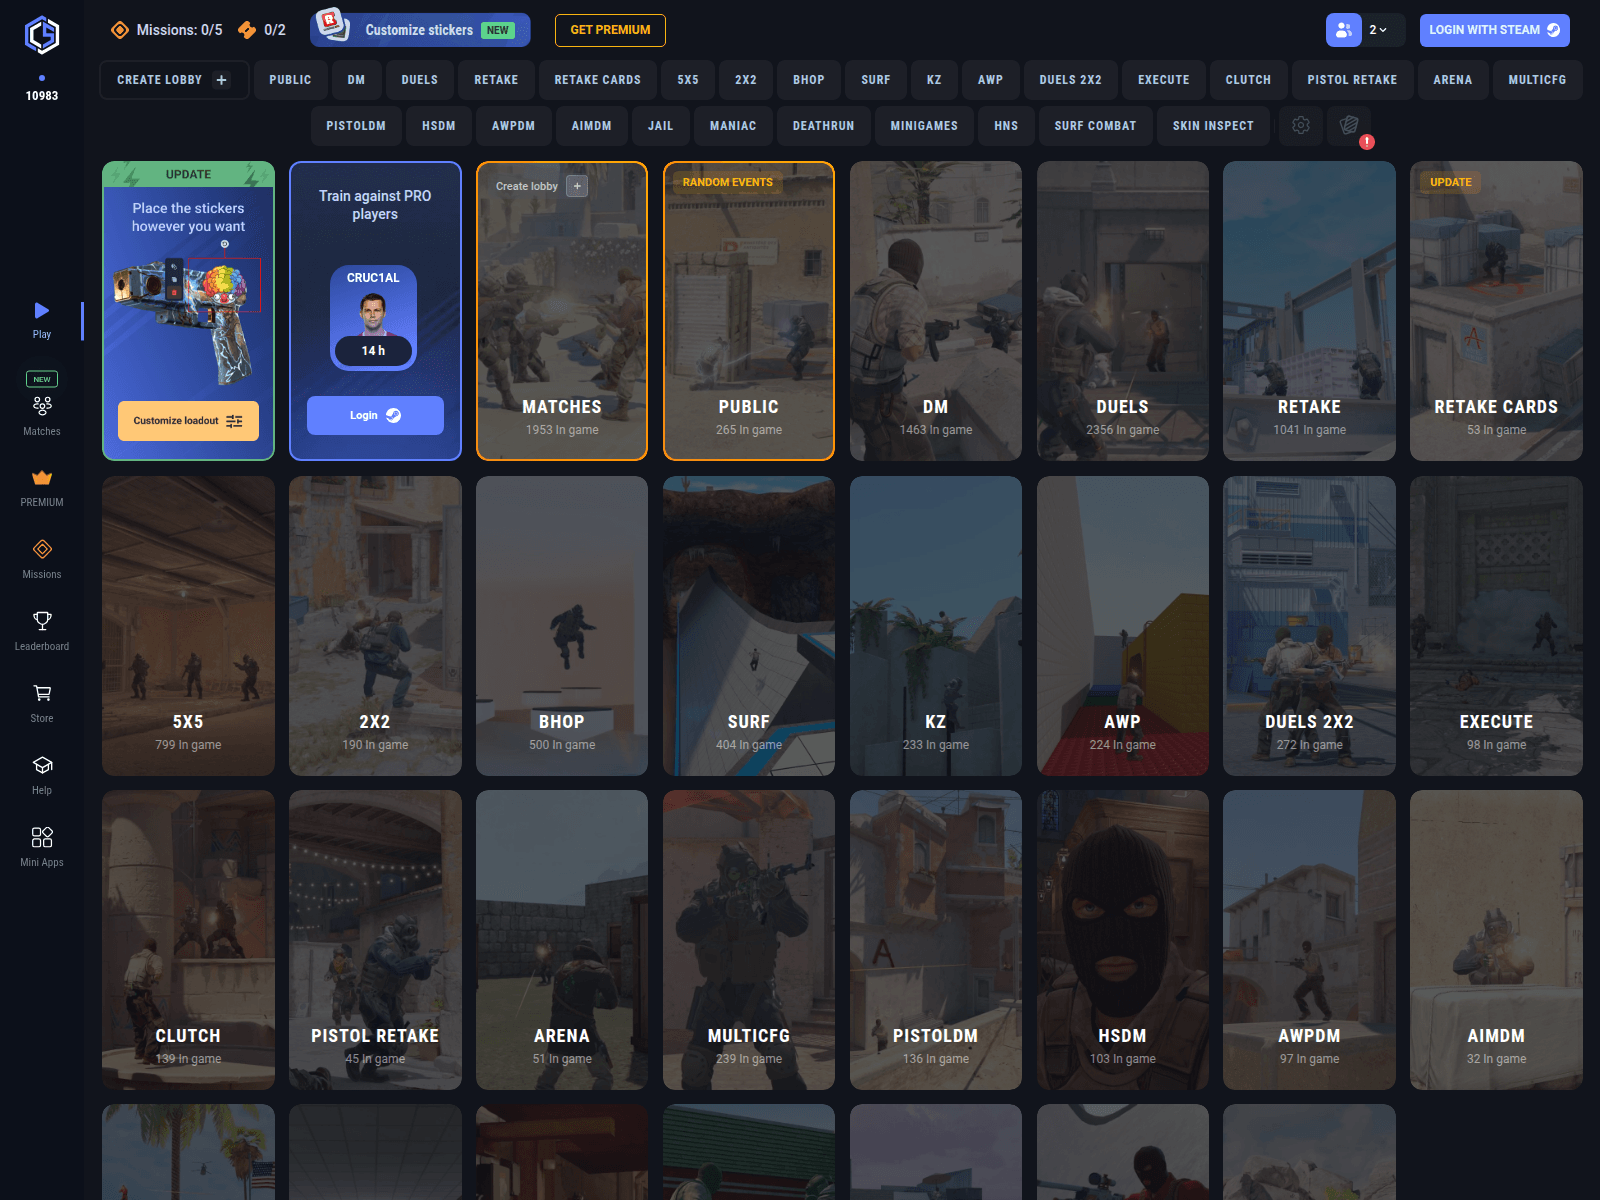1600x1200 pixels.
Task: Switch to the RETAKE CARDS mode filter
Action: point(597,79)
